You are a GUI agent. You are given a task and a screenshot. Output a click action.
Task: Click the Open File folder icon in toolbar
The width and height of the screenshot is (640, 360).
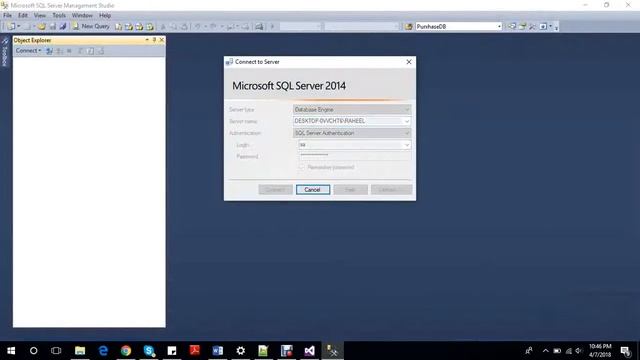(x=42, y=27)
